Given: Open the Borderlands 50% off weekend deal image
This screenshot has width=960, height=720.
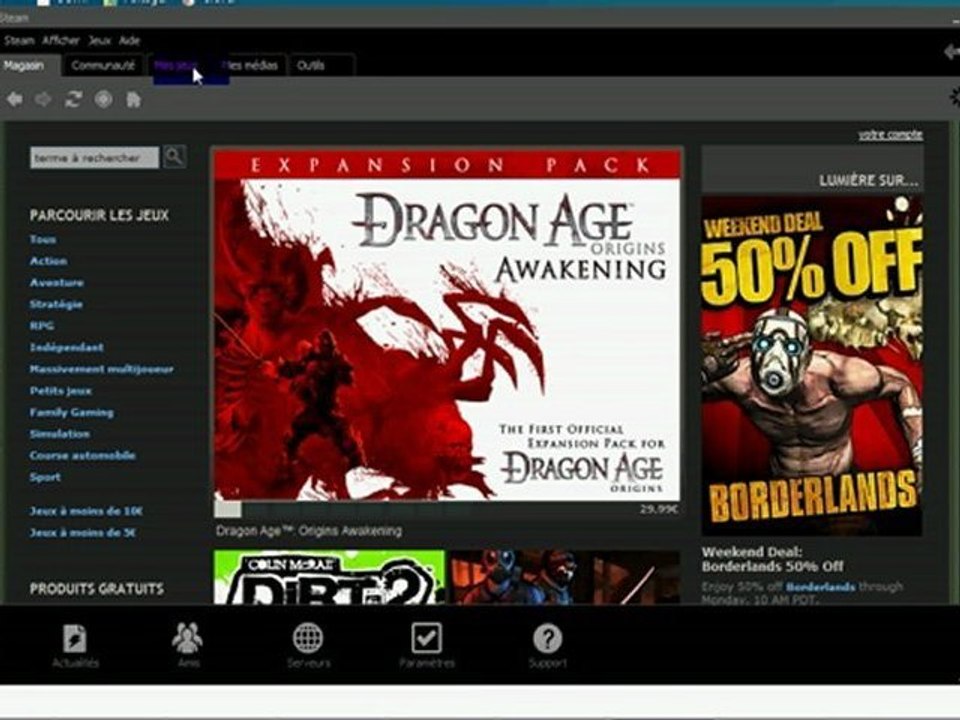Looking at the screenshot, I should pyautogui.click(x=812, y=366).
